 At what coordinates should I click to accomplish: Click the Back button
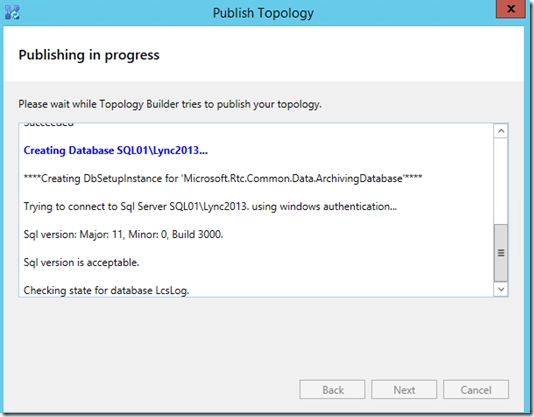(x=332, y=389)
